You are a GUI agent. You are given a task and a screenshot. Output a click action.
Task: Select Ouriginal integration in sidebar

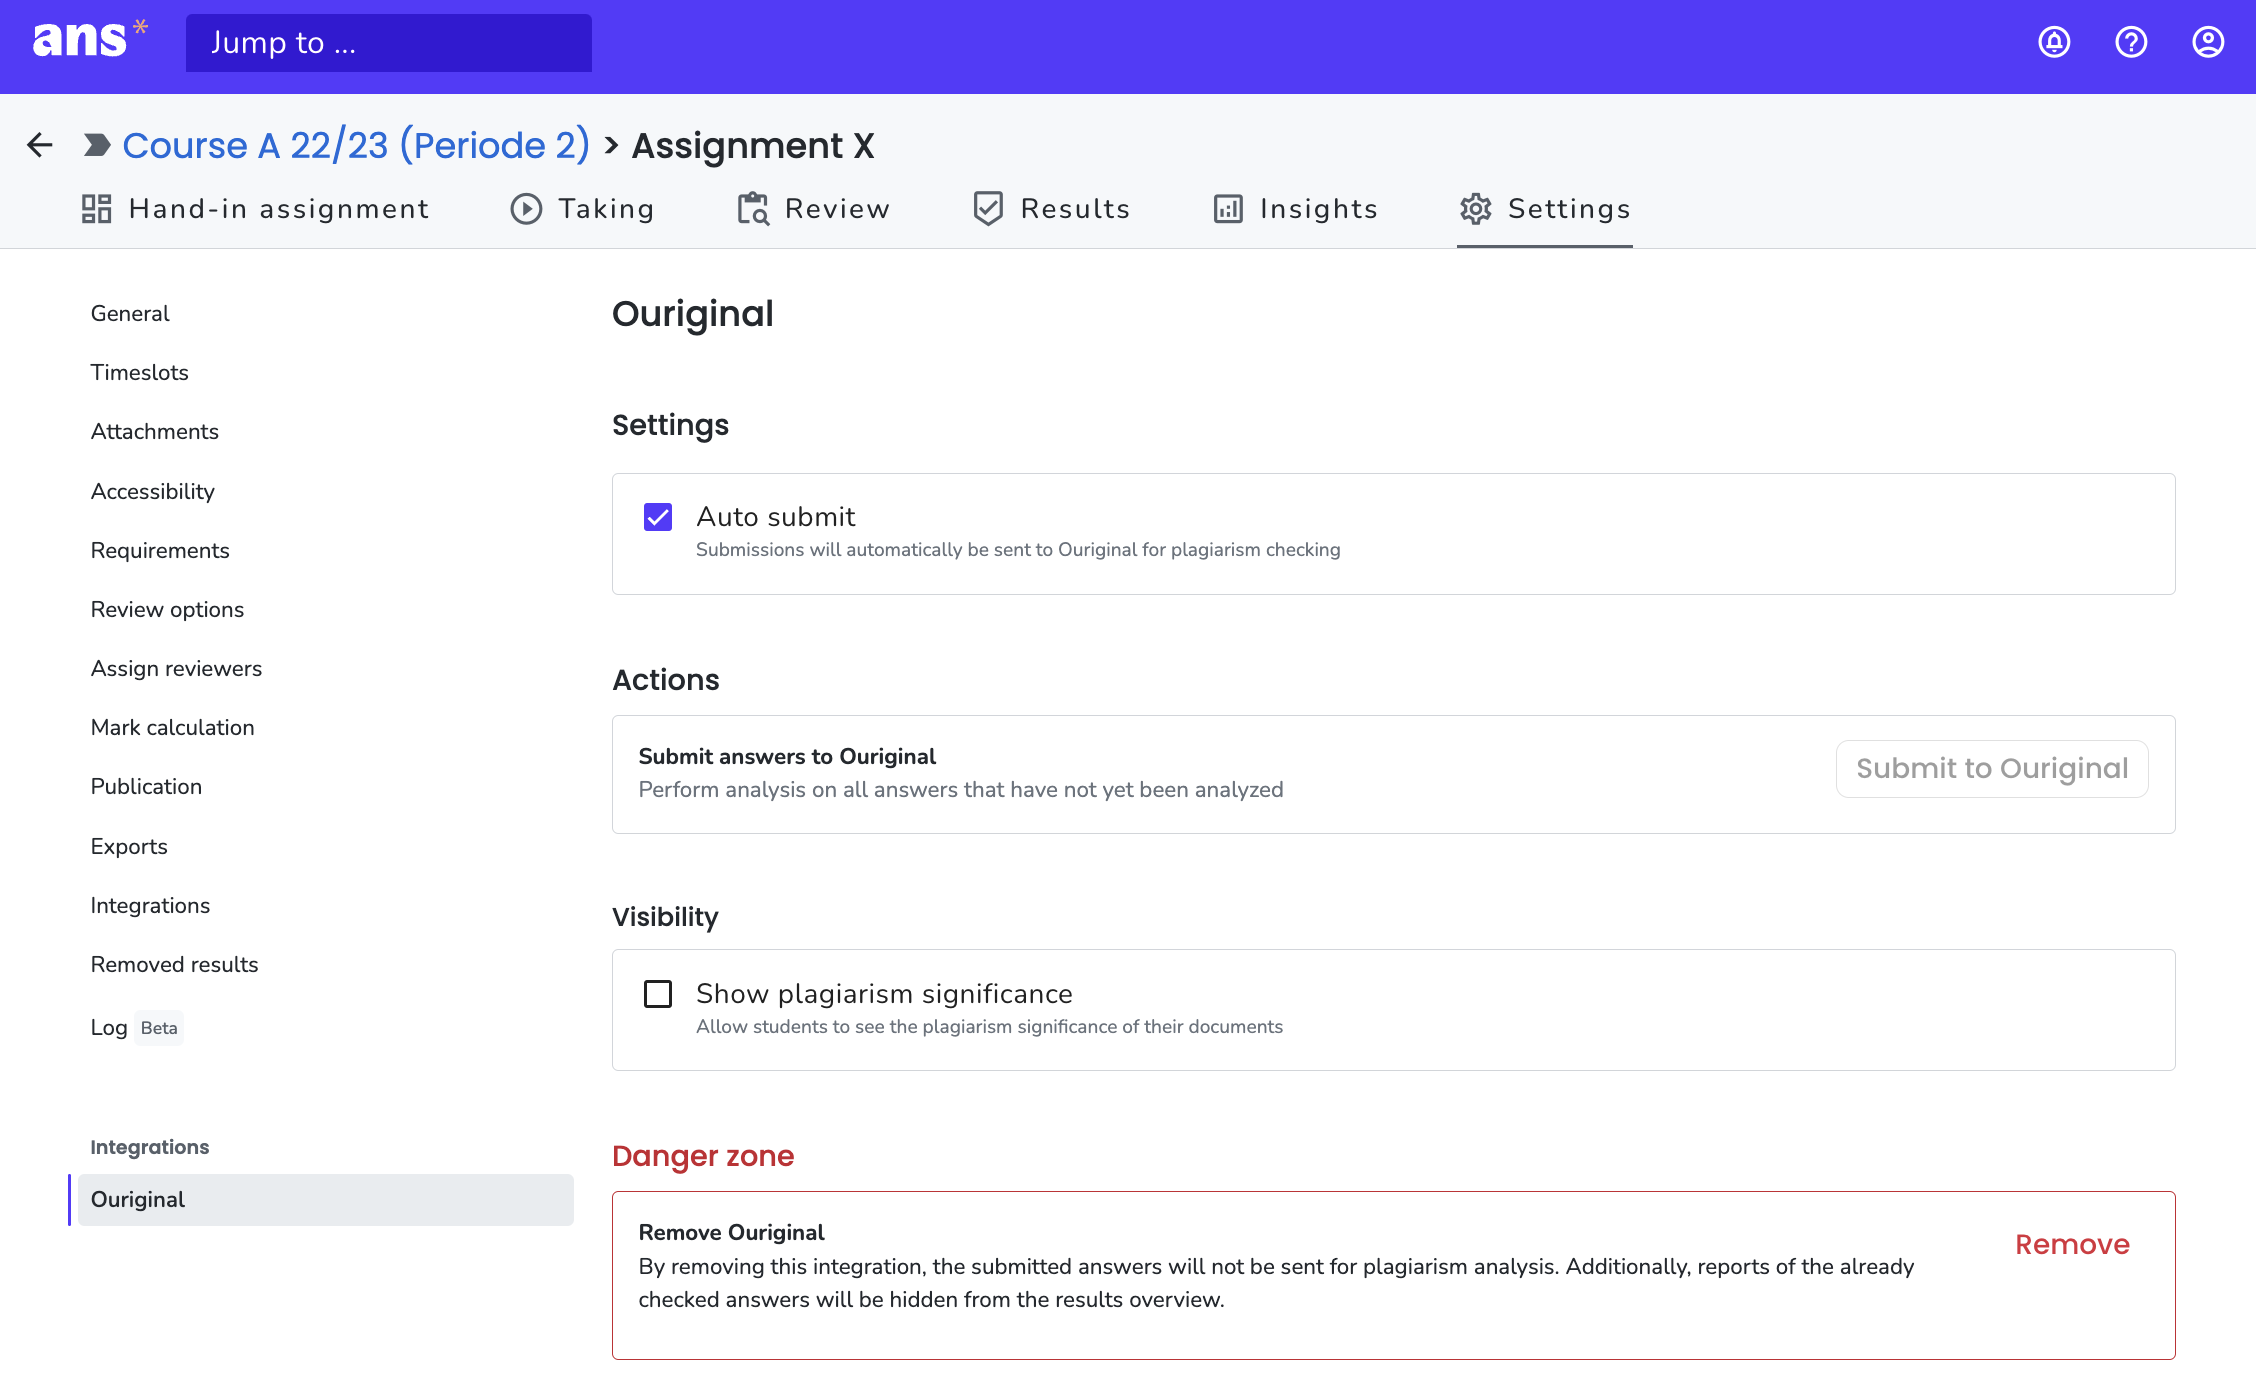coord(325,1199)
